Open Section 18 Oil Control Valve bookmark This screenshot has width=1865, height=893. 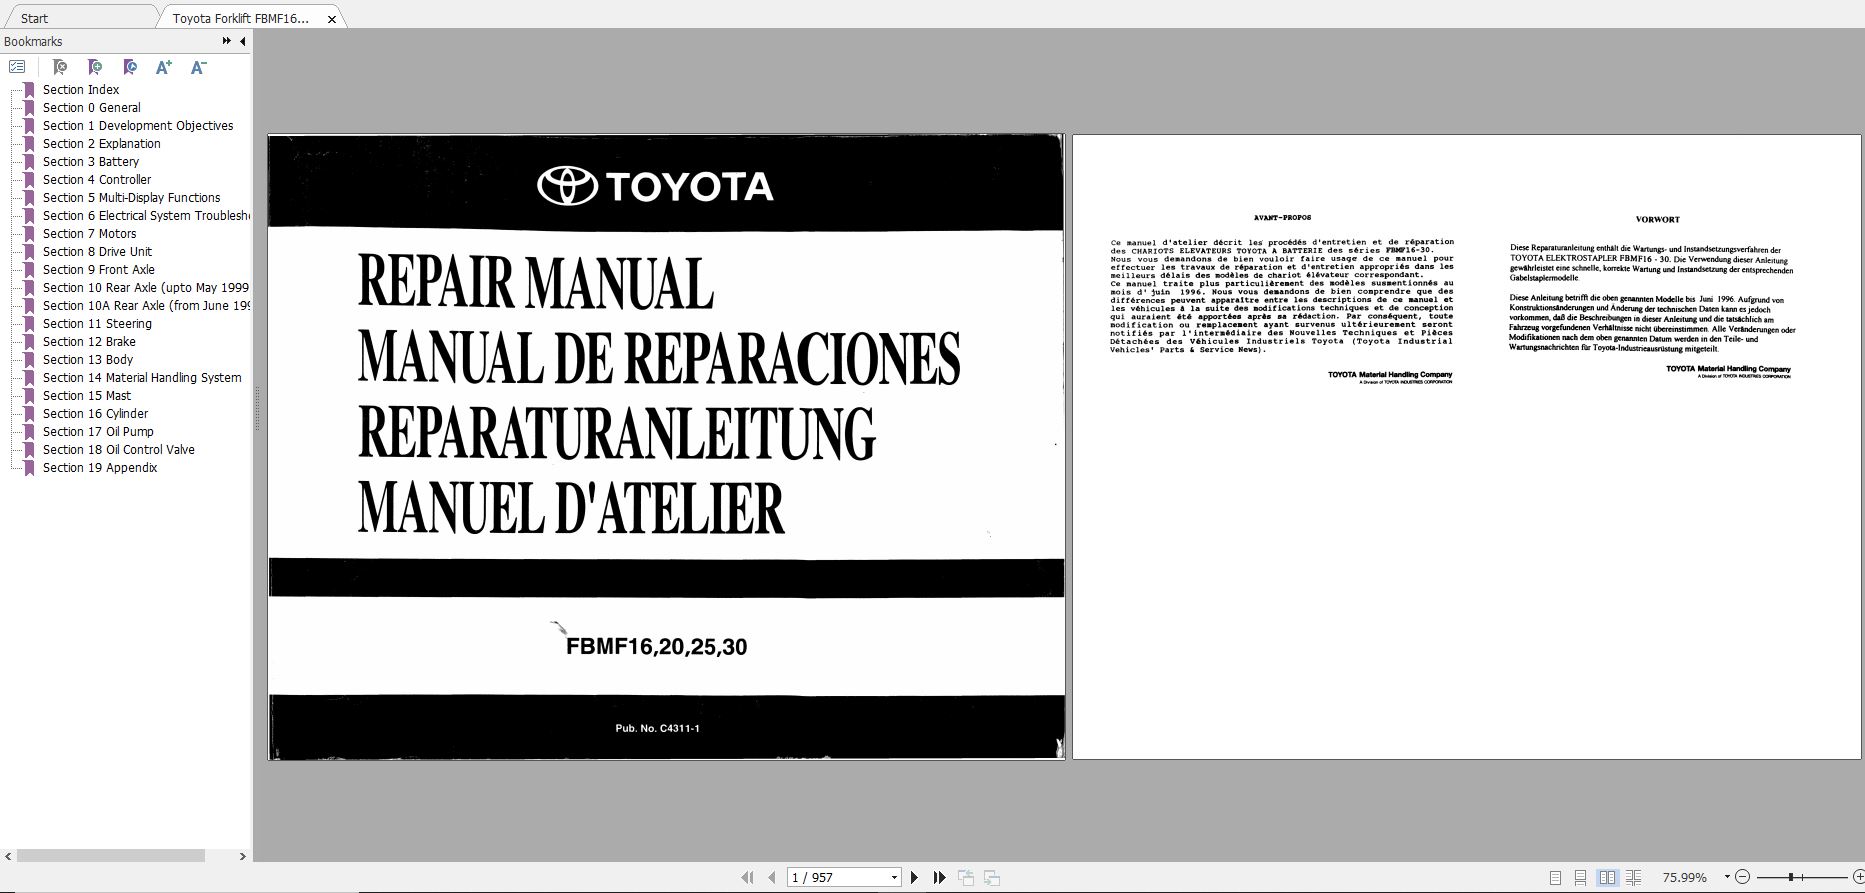pyautogui.click(x=119, y=450)
